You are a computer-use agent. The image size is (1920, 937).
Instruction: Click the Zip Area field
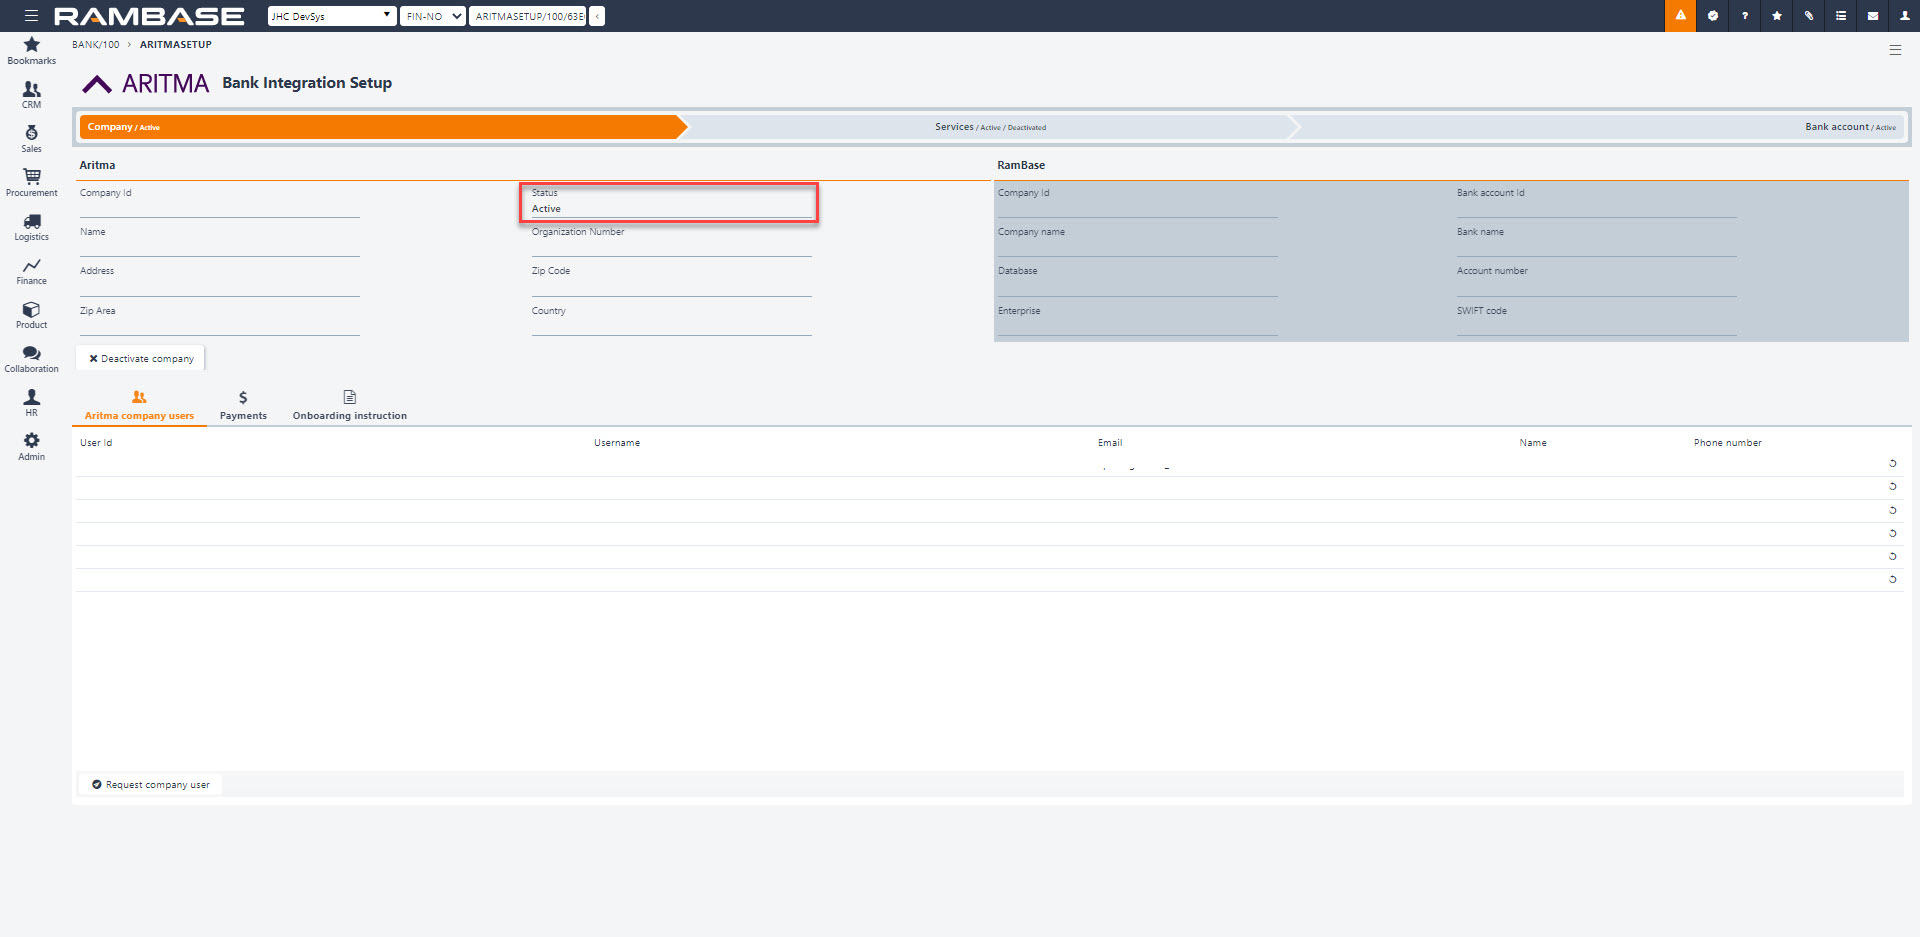tap(220, 320)
